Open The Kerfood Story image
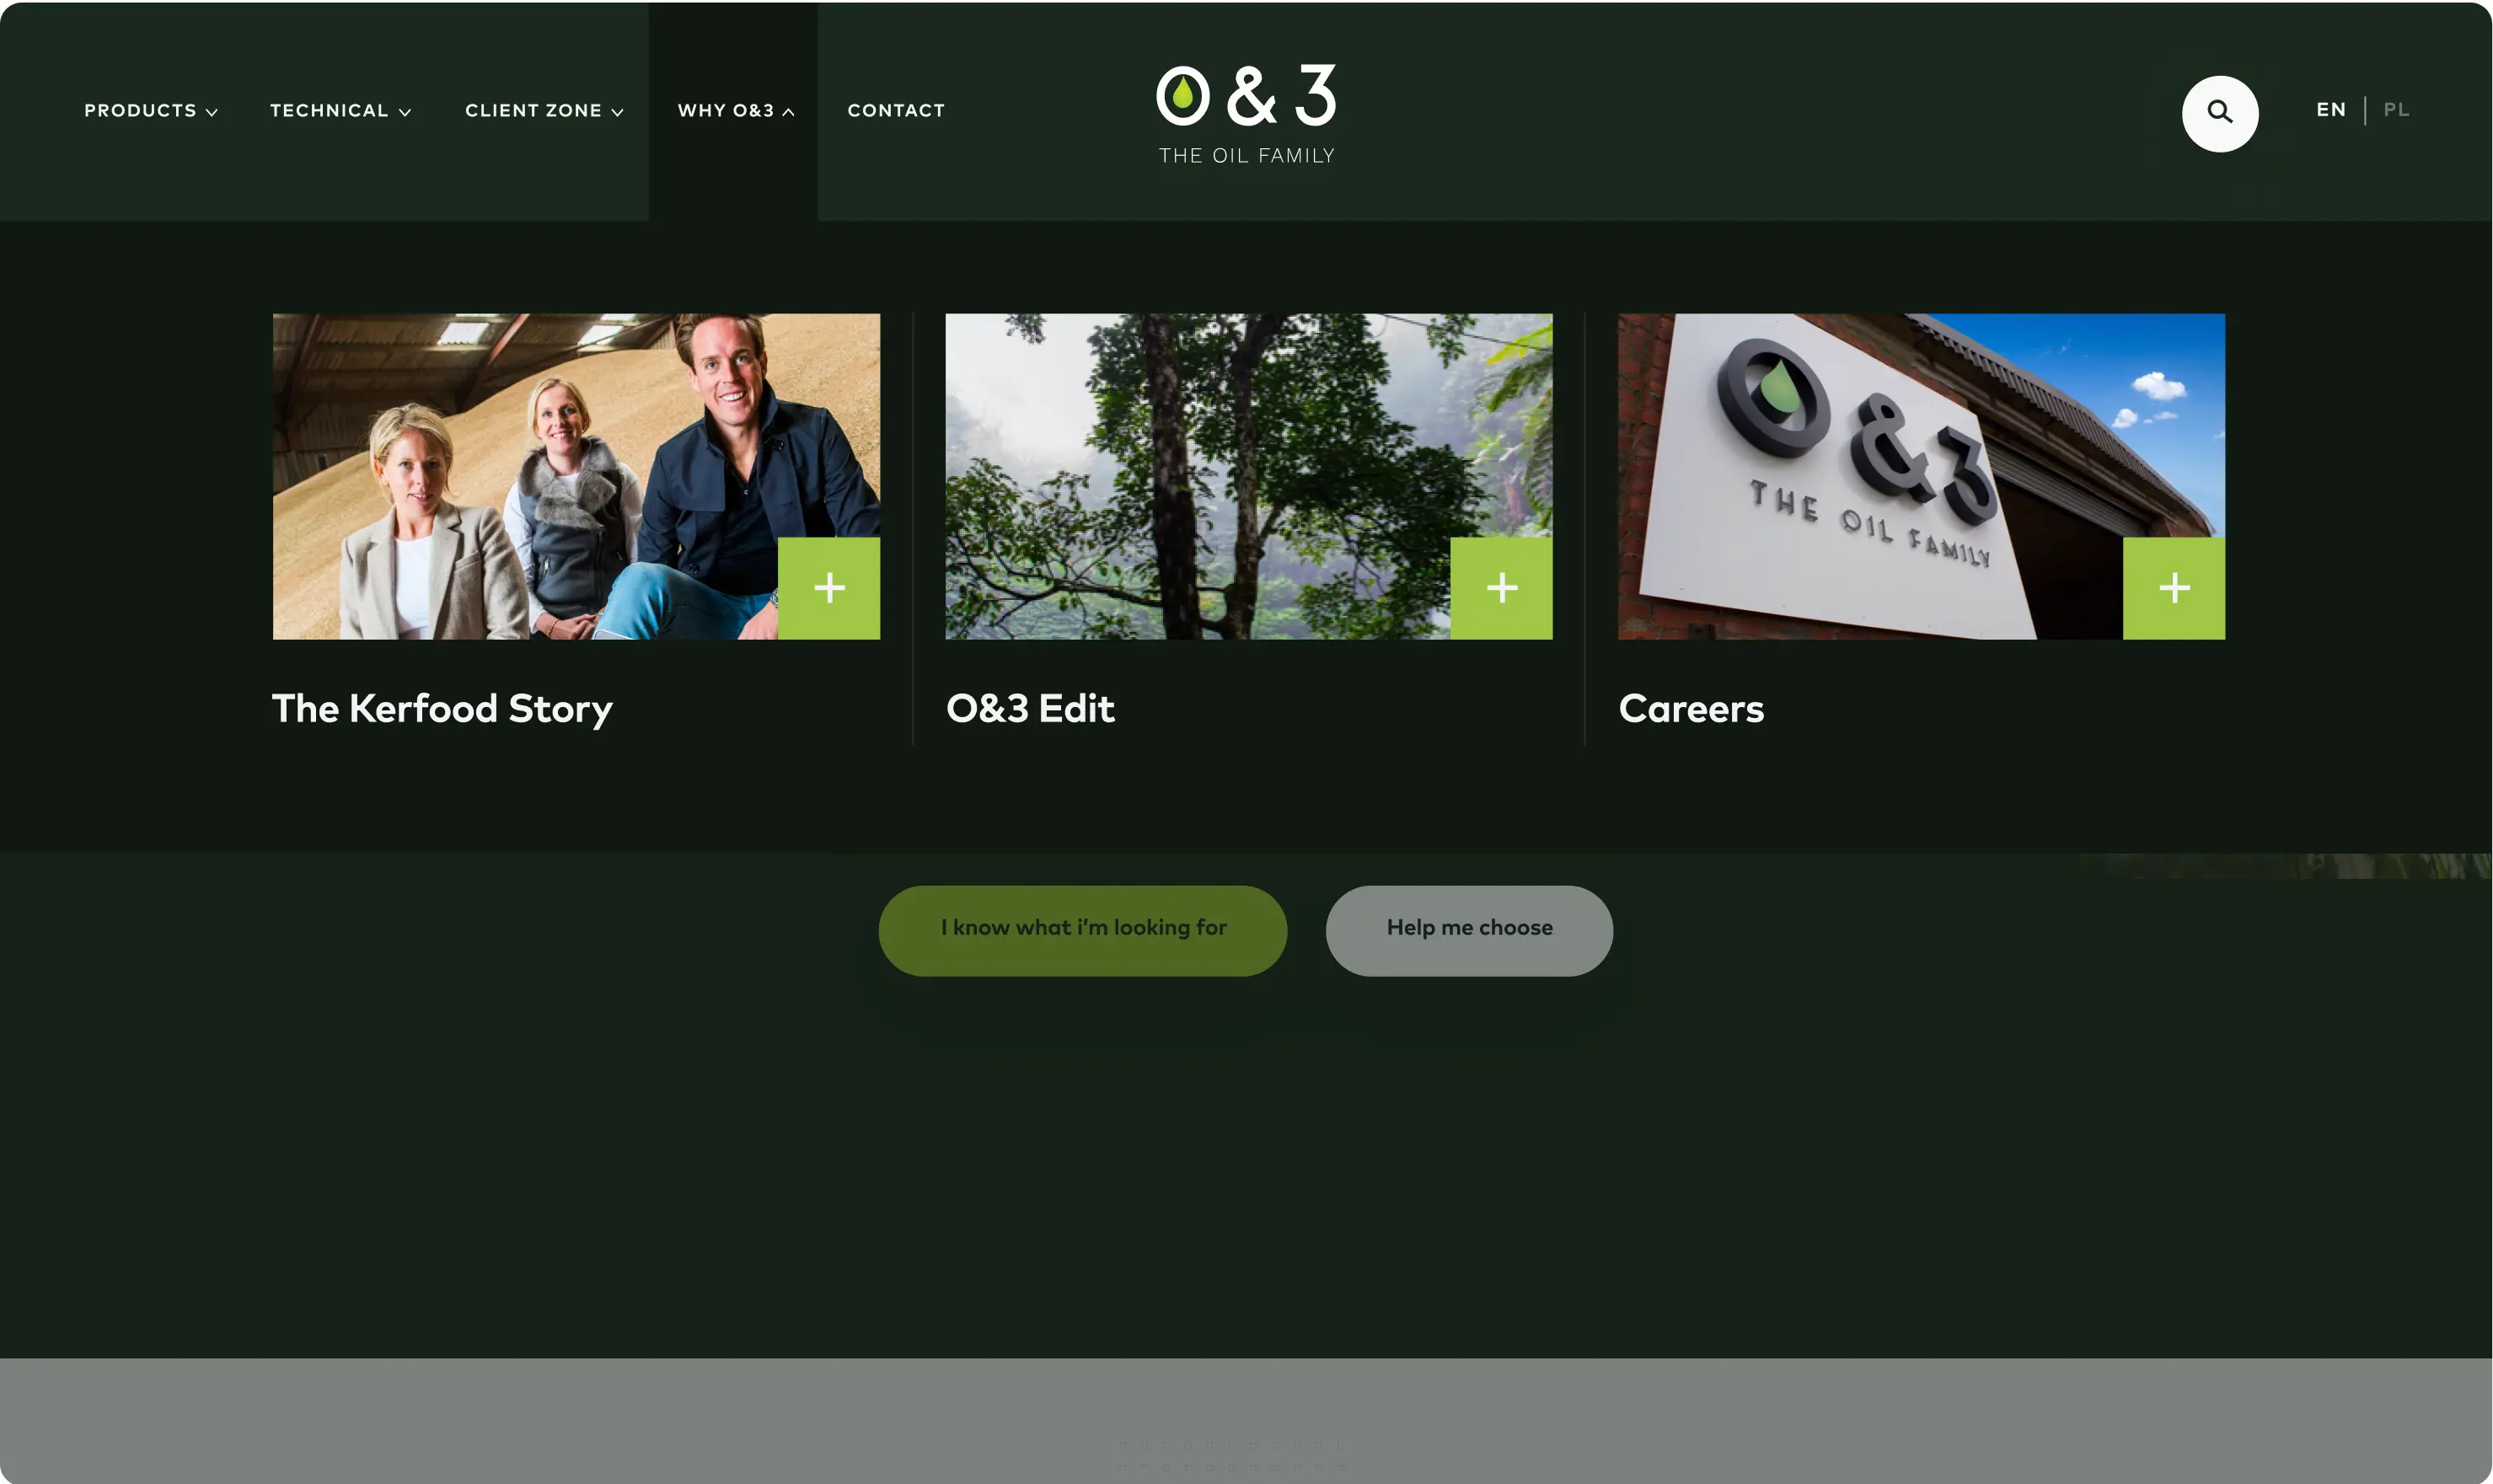 (x=576, y=476)
